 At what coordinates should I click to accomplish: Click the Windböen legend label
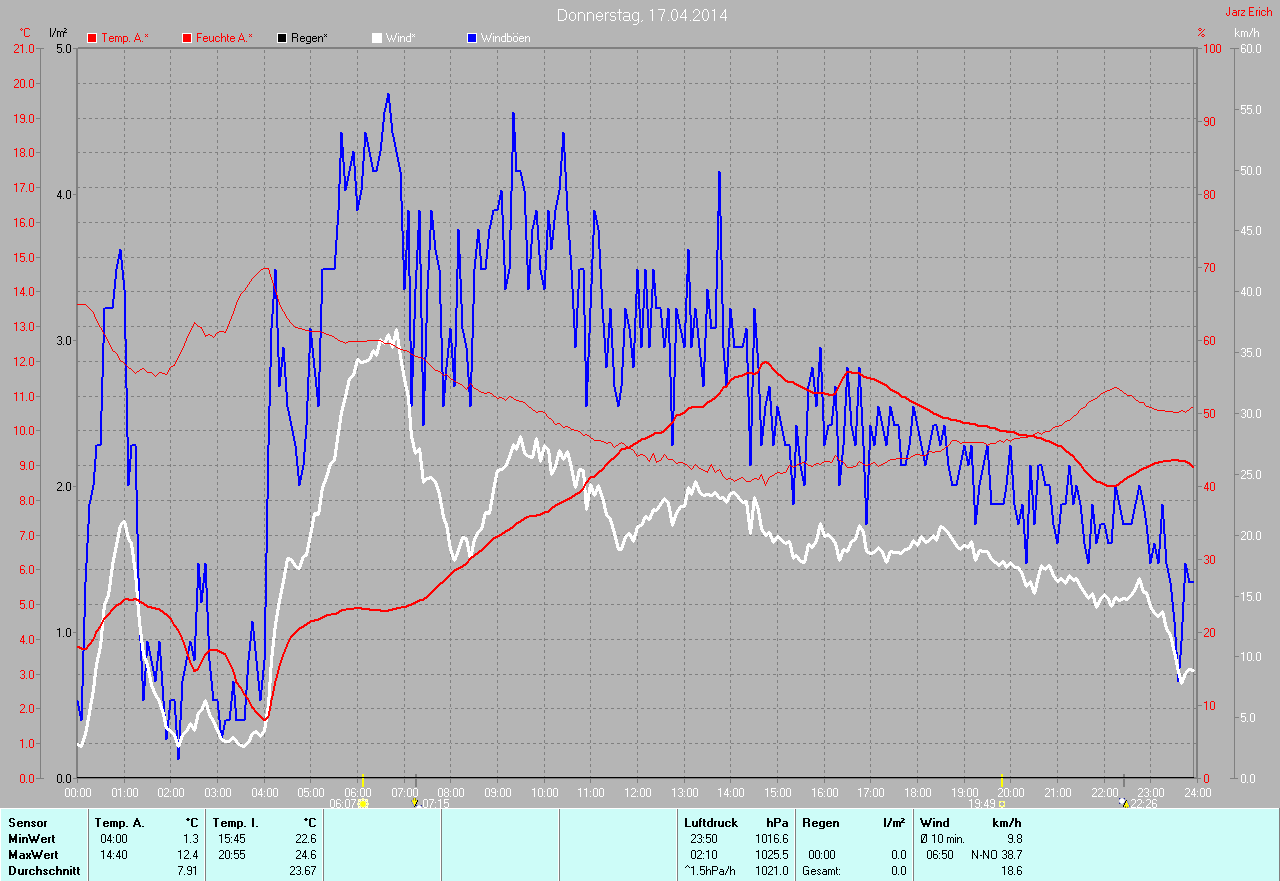tap(506, 38)
